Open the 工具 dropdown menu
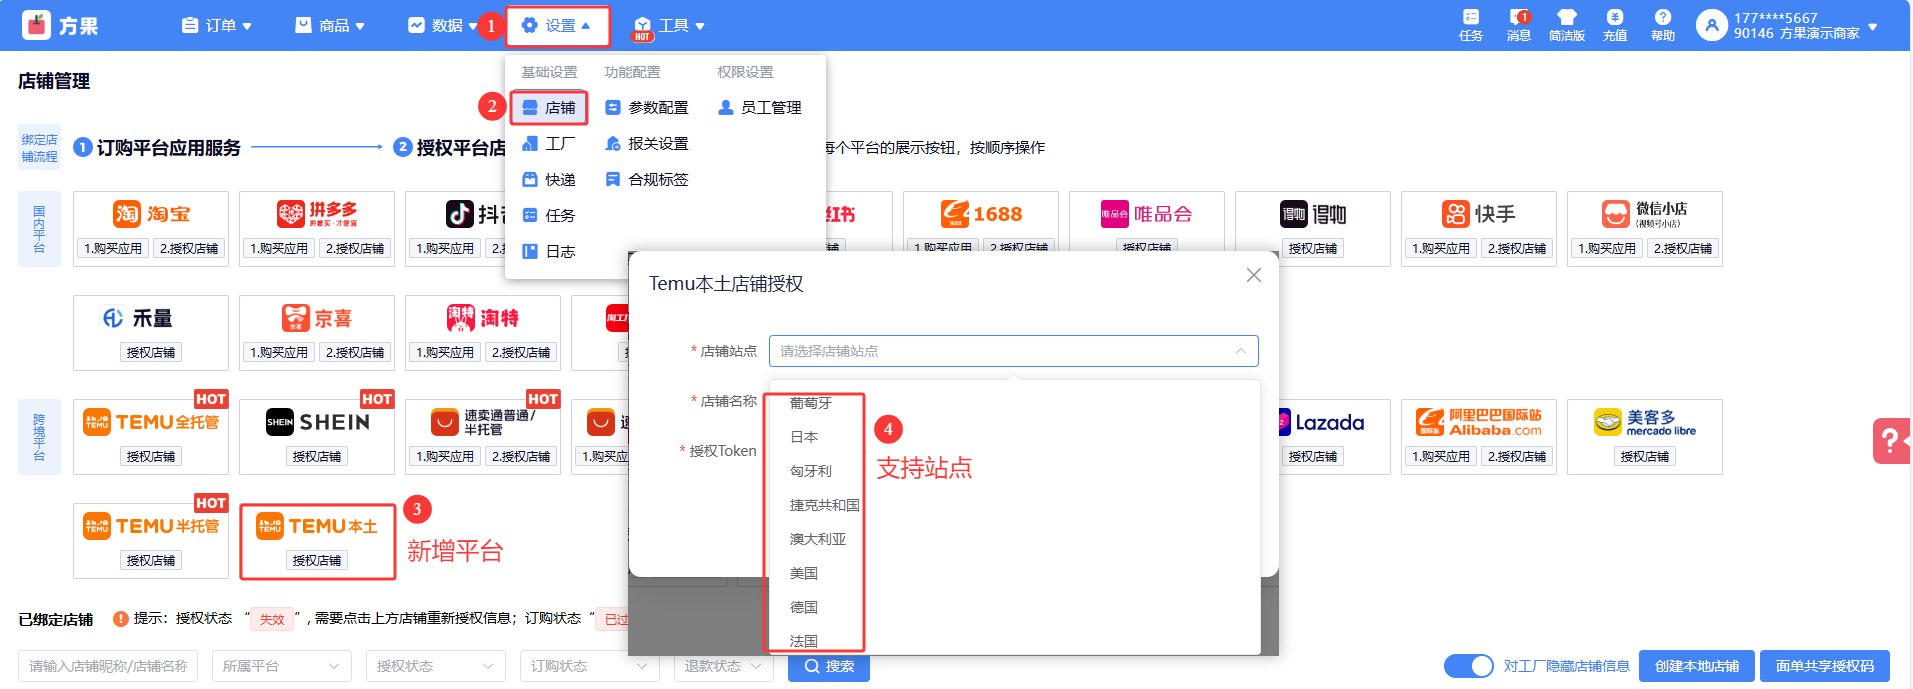The width and height of the screenshot is (1913, 689). pyautogui.click(x=670, y=26)
